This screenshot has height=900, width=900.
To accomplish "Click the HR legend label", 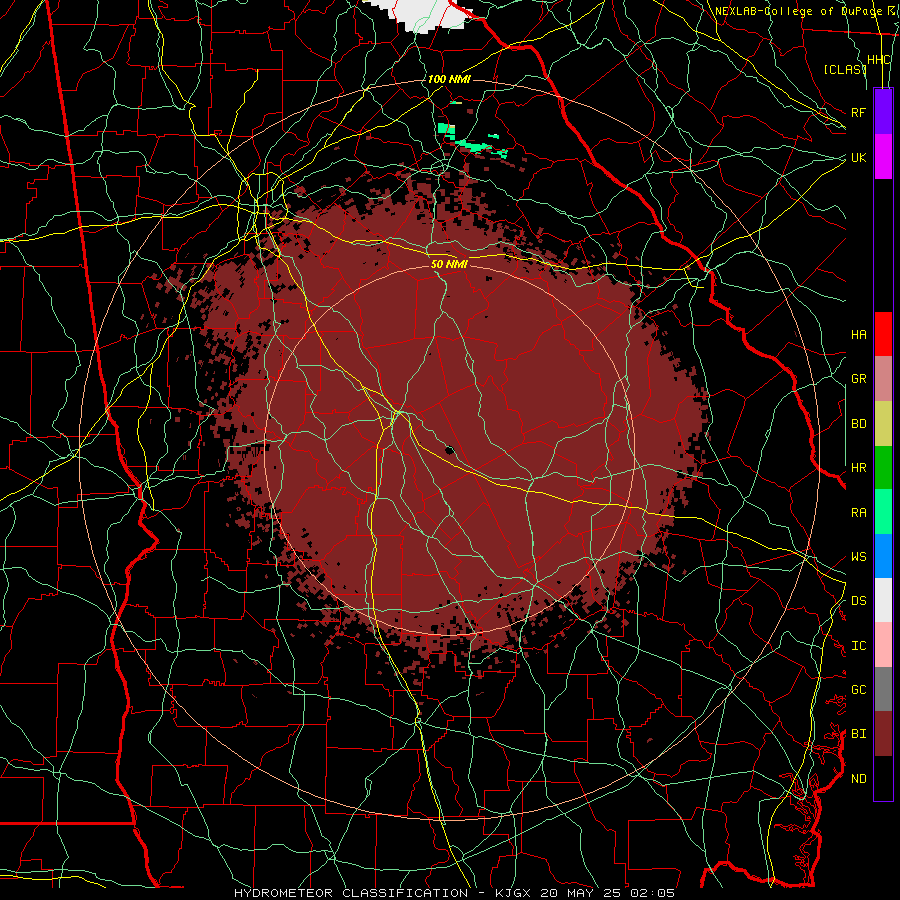I will pyautogui.click(x=859, y=468).
